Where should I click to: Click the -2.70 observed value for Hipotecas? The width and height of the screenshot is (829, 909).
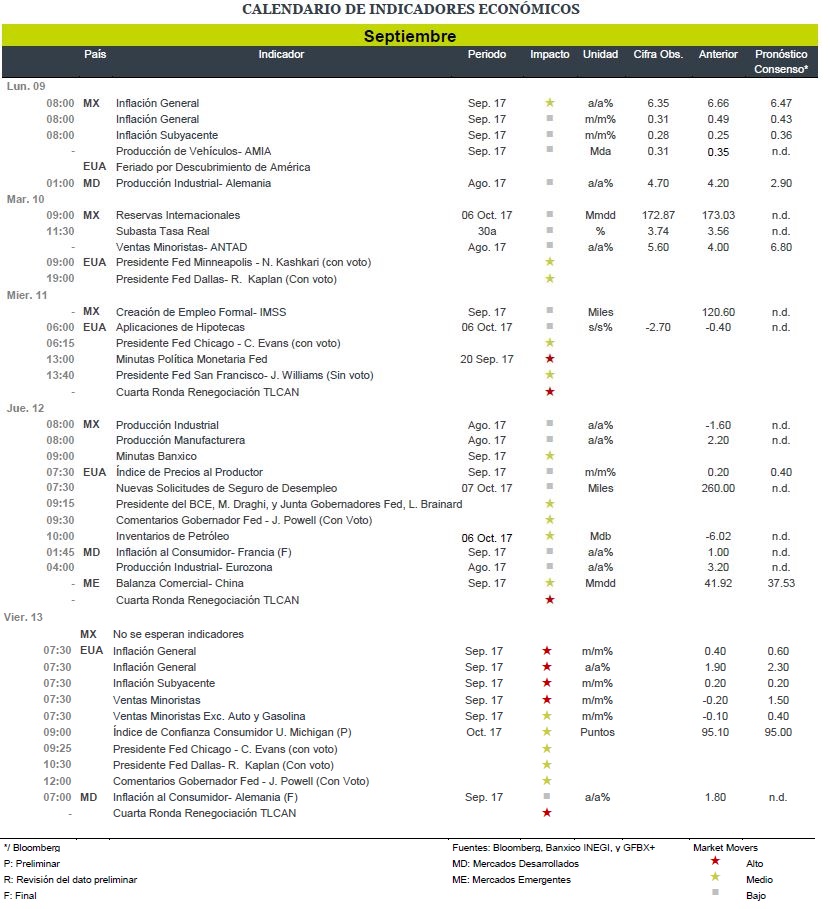[x=658, y=327]
